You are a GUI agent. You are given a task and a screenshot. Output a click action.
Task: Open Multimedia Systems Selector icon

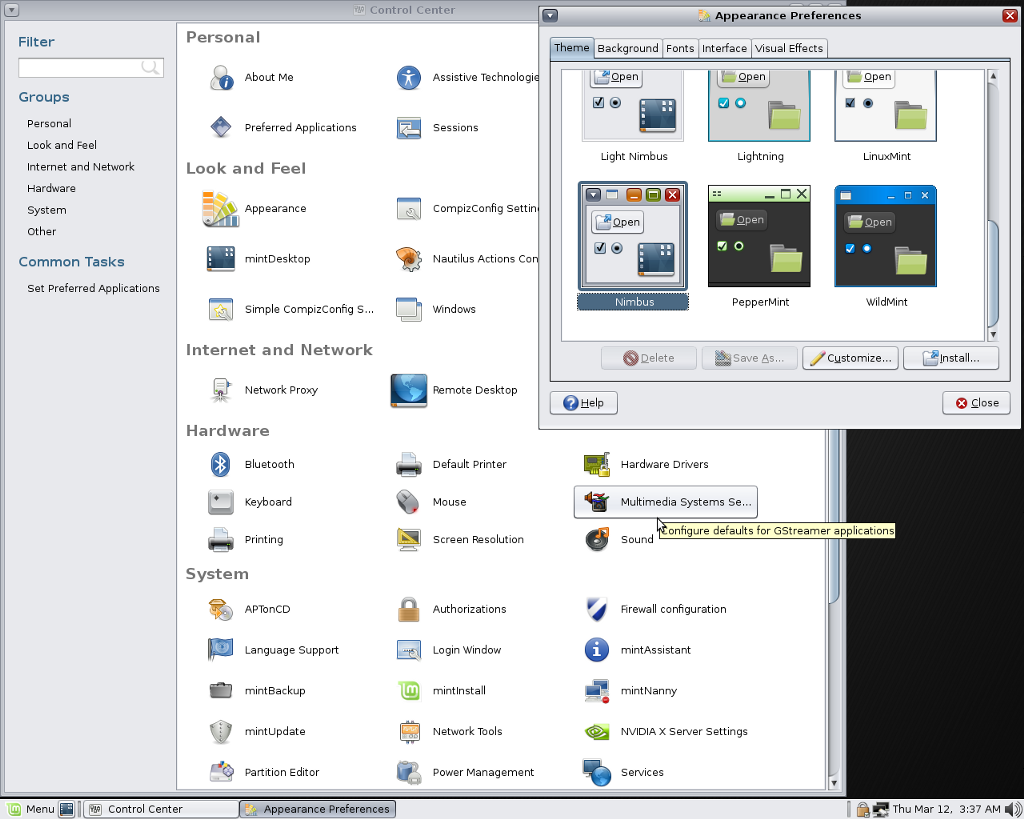597,502
